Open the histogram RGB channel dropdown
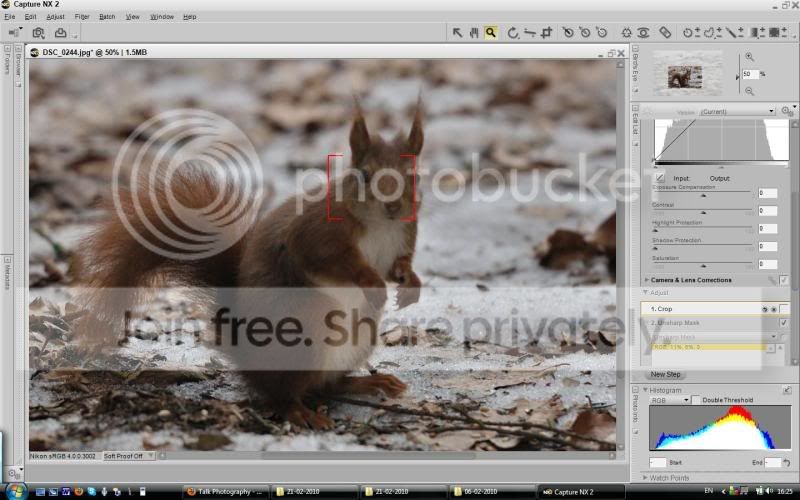This screenshot has width=800, height=500. (670, 400)
